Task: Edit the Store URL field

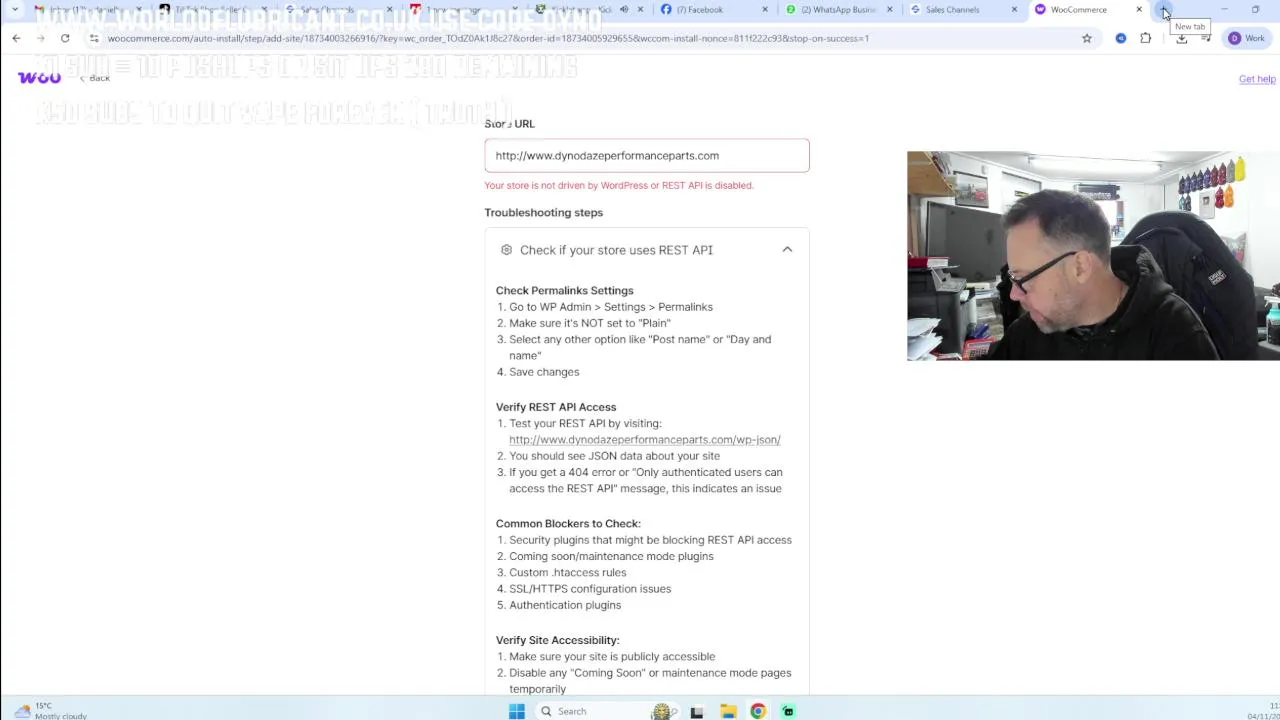Action: pyautogui.click(x=647, y=156)
